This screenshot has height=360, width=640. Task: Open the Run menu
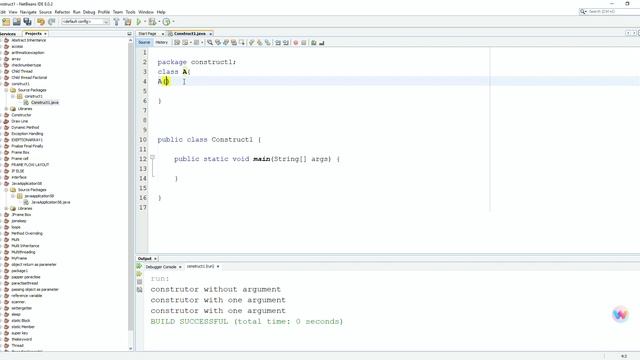point(76,12)
